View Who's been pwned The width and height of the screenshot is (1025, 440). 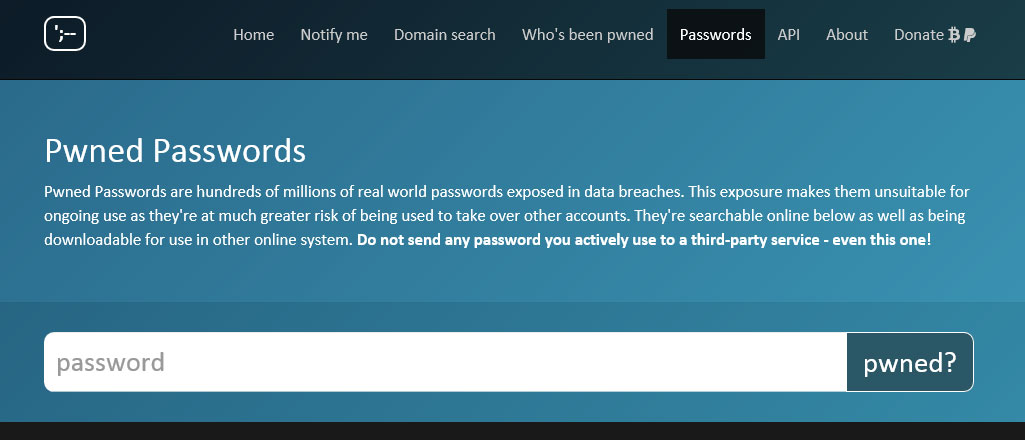[588, 35]
